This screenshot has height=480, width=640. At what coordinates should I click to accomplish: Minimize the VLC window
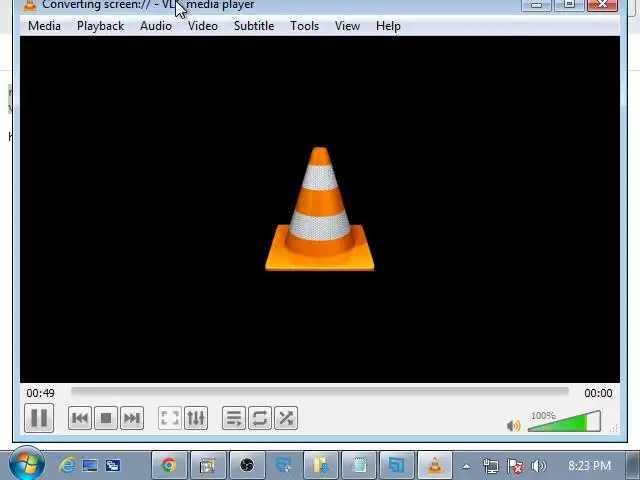pos(536,5)
